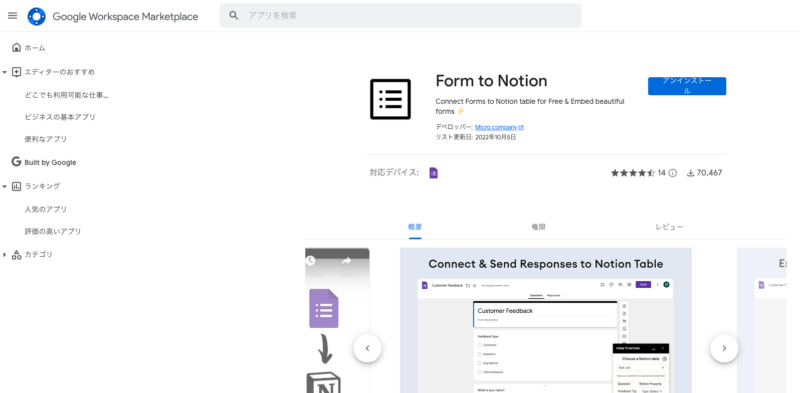Click the 対応デバイス label

(x=394, y=173)
